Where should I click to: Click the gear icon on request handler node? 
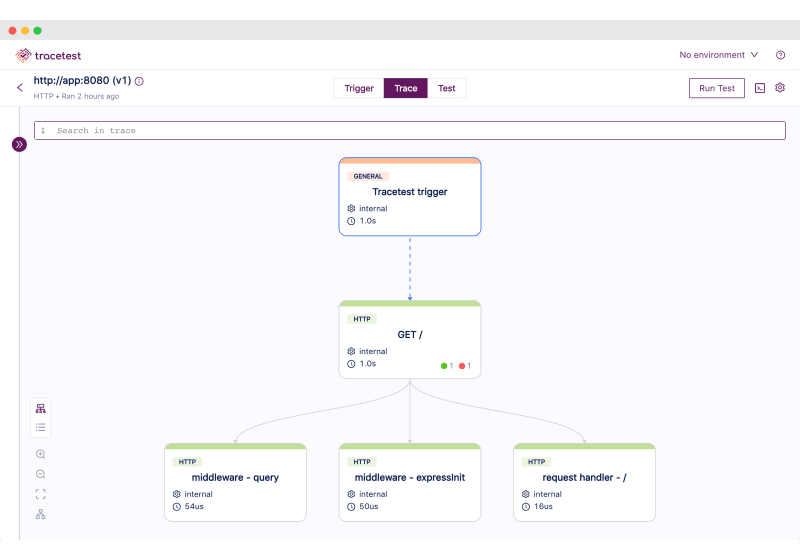[x=526, y=494]
